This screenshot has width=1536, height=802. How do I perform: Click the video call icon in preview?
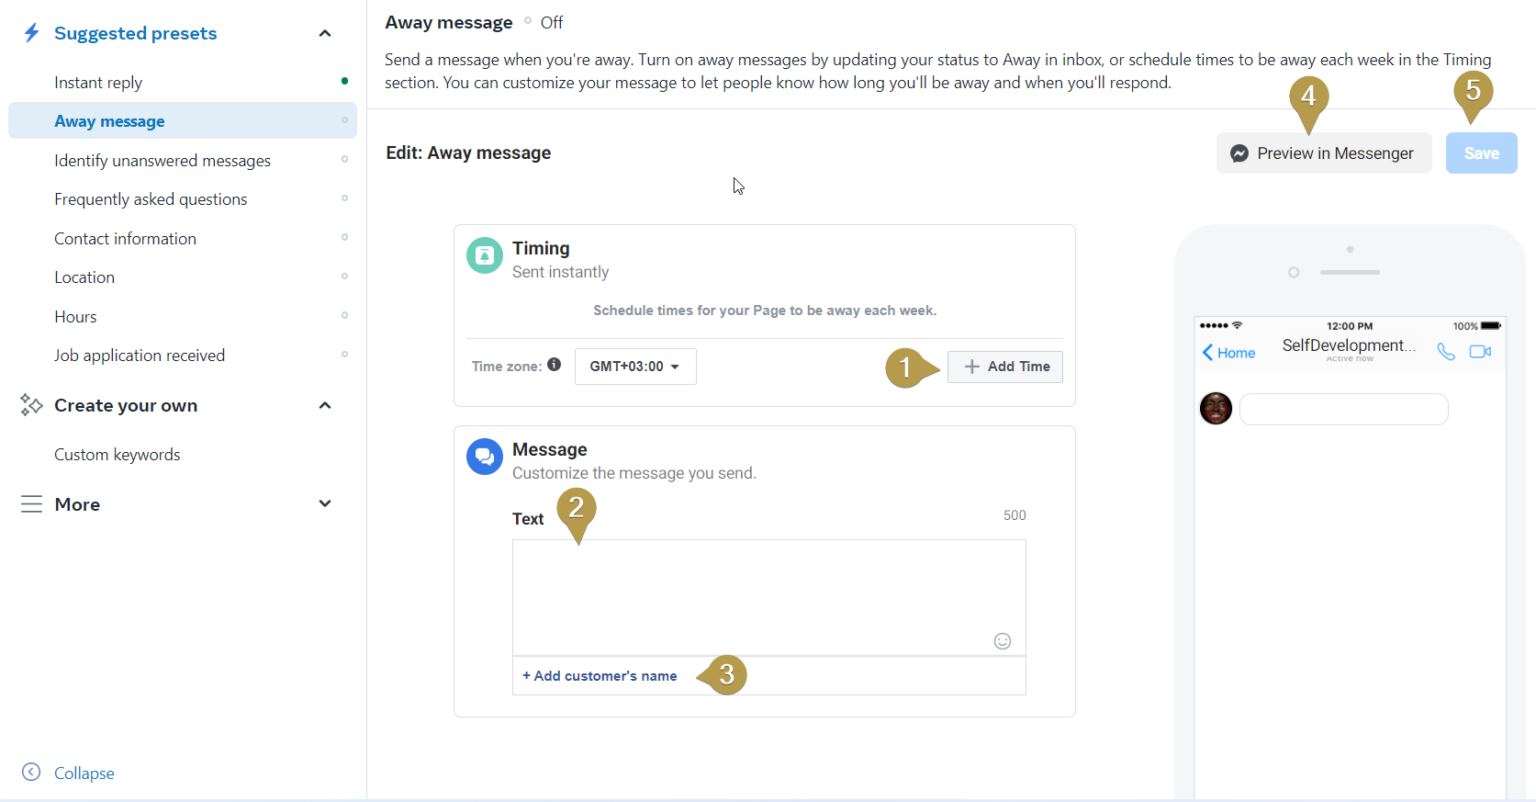(1480, 351)
